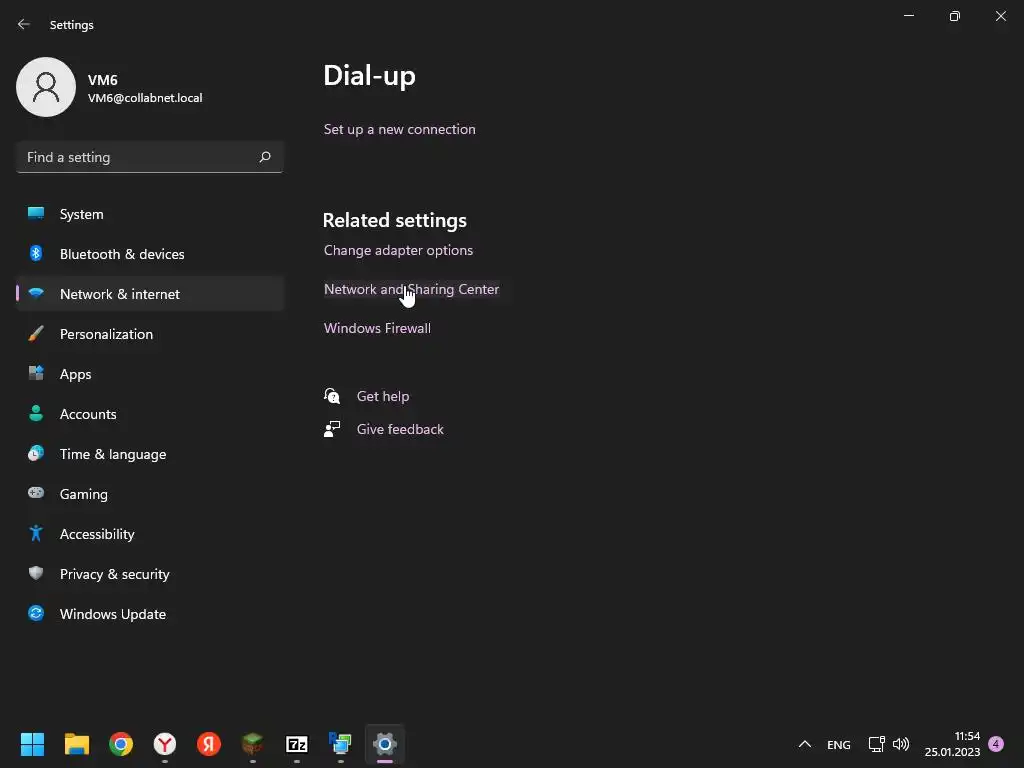The height and width of the screenshot is (768, 1024).
Task: Restore down the Settings window
Action: [x=955, y=16]
